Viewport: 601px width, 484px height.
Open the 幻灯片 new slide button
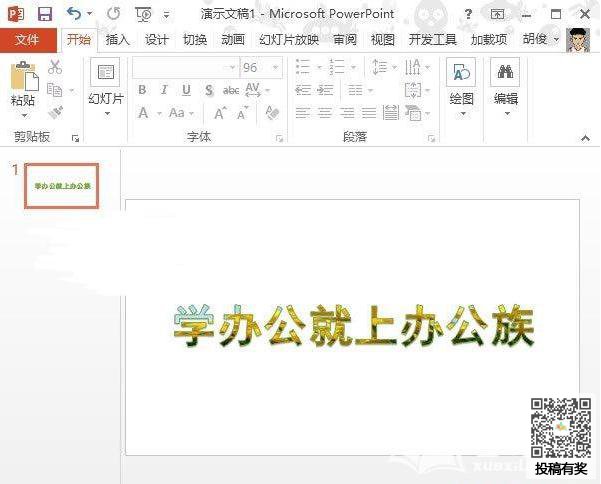click(105, 88)
